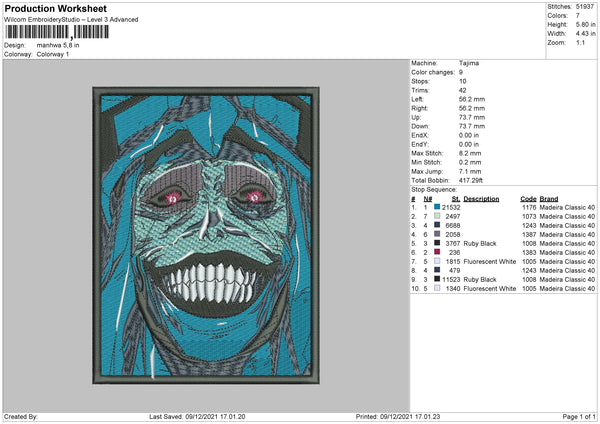The width and height of the screenshot is (600, 424).
Task: Click the Total Bobbin value '417.29ft'
Action: [x=471, y=180]
